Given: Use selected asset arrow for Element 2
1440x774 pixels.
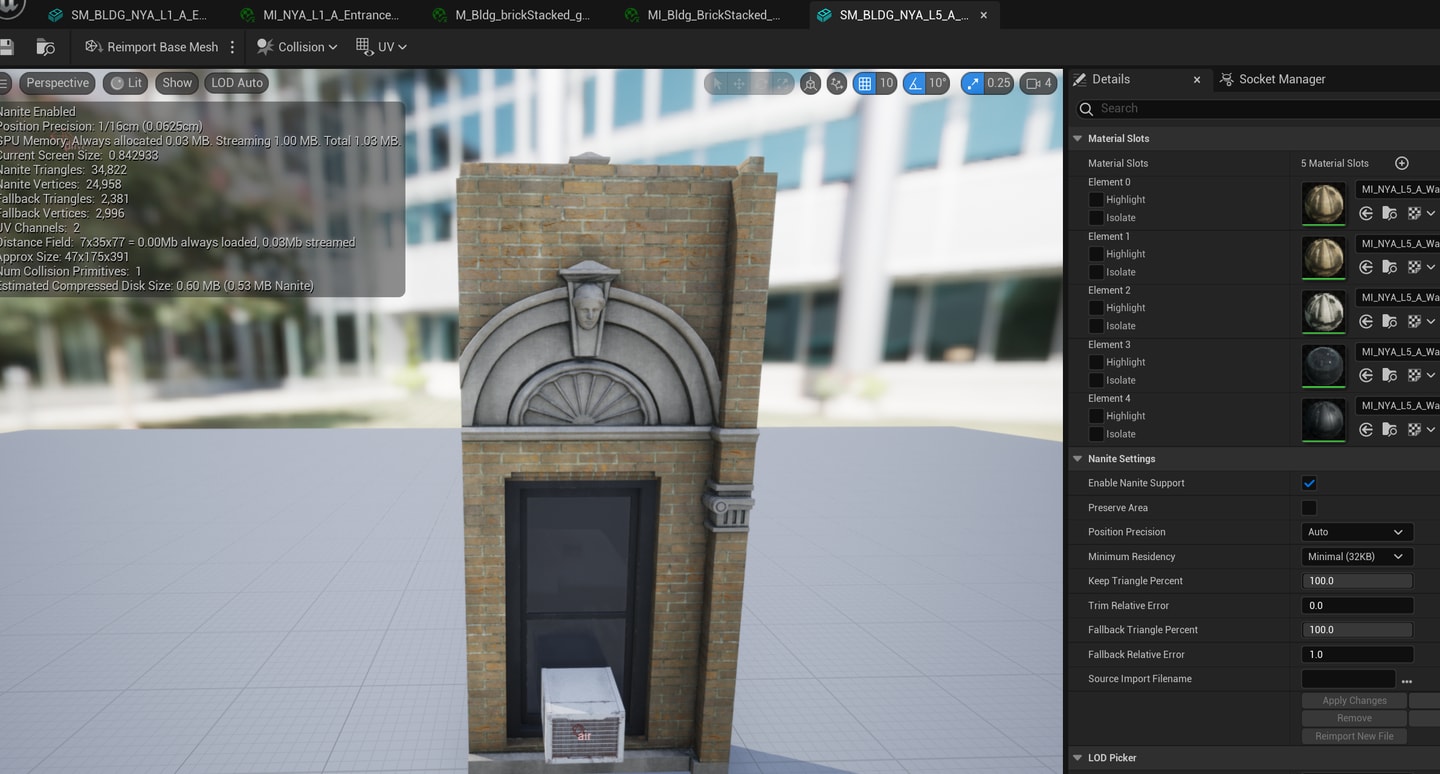Looking at the screenshot, I should point(1366,321).
